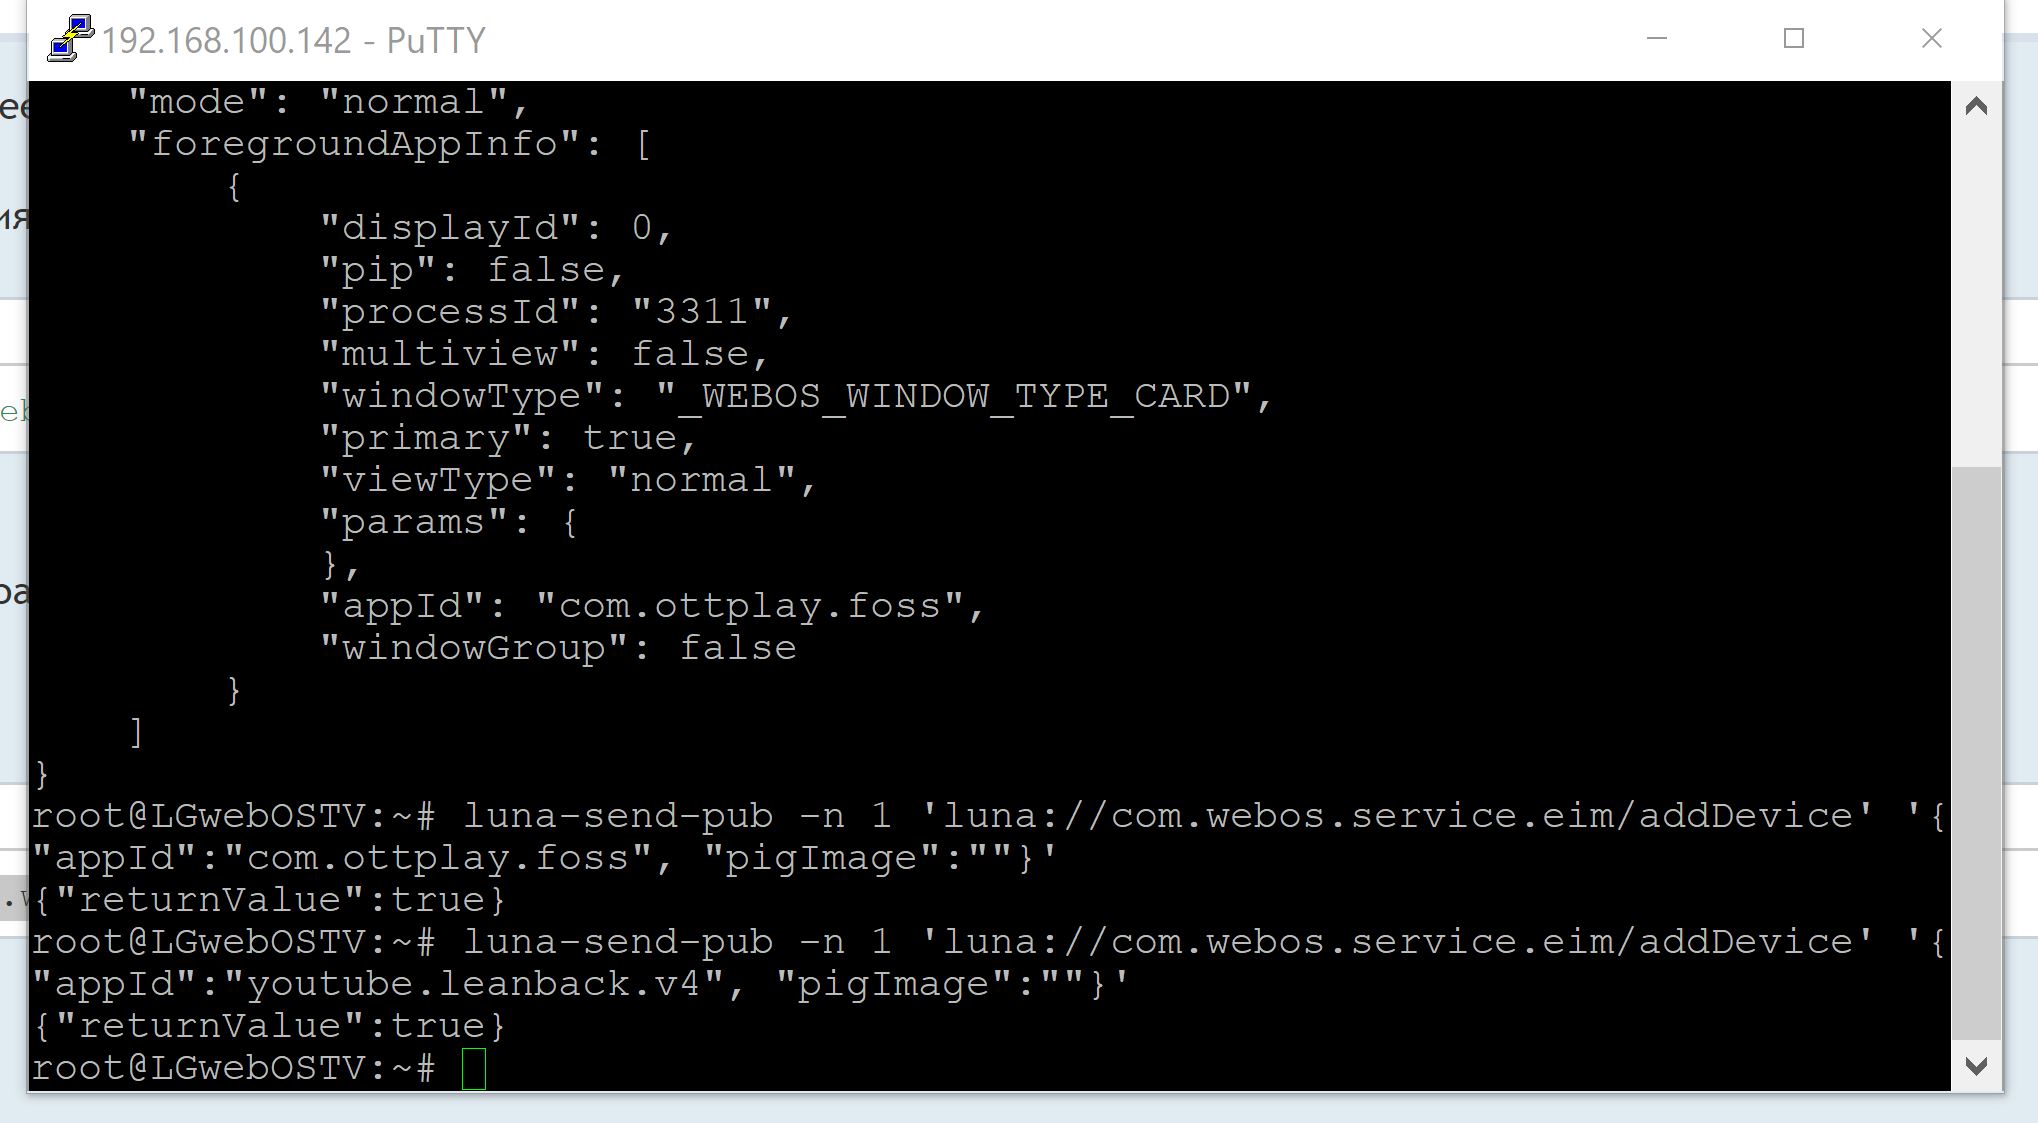Click the title bar text 192.168.100.142 - PuTTY

point(293,41)
